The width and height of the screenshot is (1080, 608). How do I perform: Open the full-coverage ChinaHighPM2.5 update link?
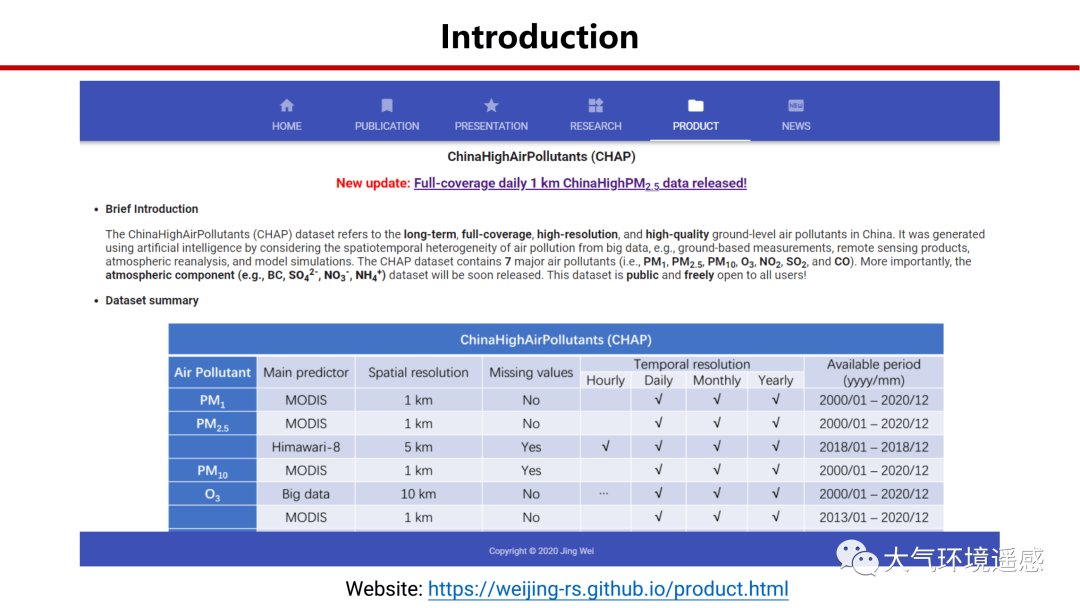(x=580, y=183)
